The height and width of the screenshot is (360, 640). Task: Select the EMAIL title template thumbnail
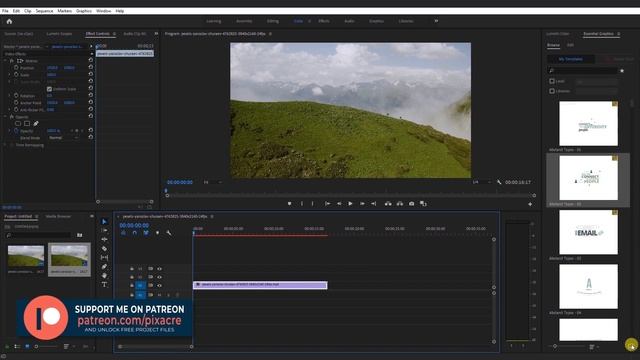pyautogui.click(x=588, y=232)
